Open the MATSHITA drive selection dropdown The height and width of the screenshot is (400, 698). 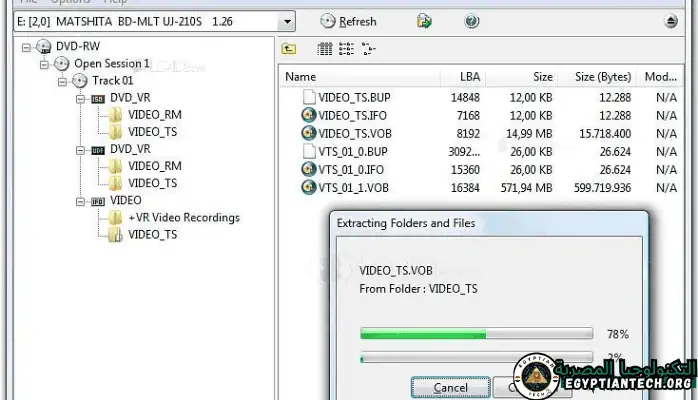click(x=287, y=21)
